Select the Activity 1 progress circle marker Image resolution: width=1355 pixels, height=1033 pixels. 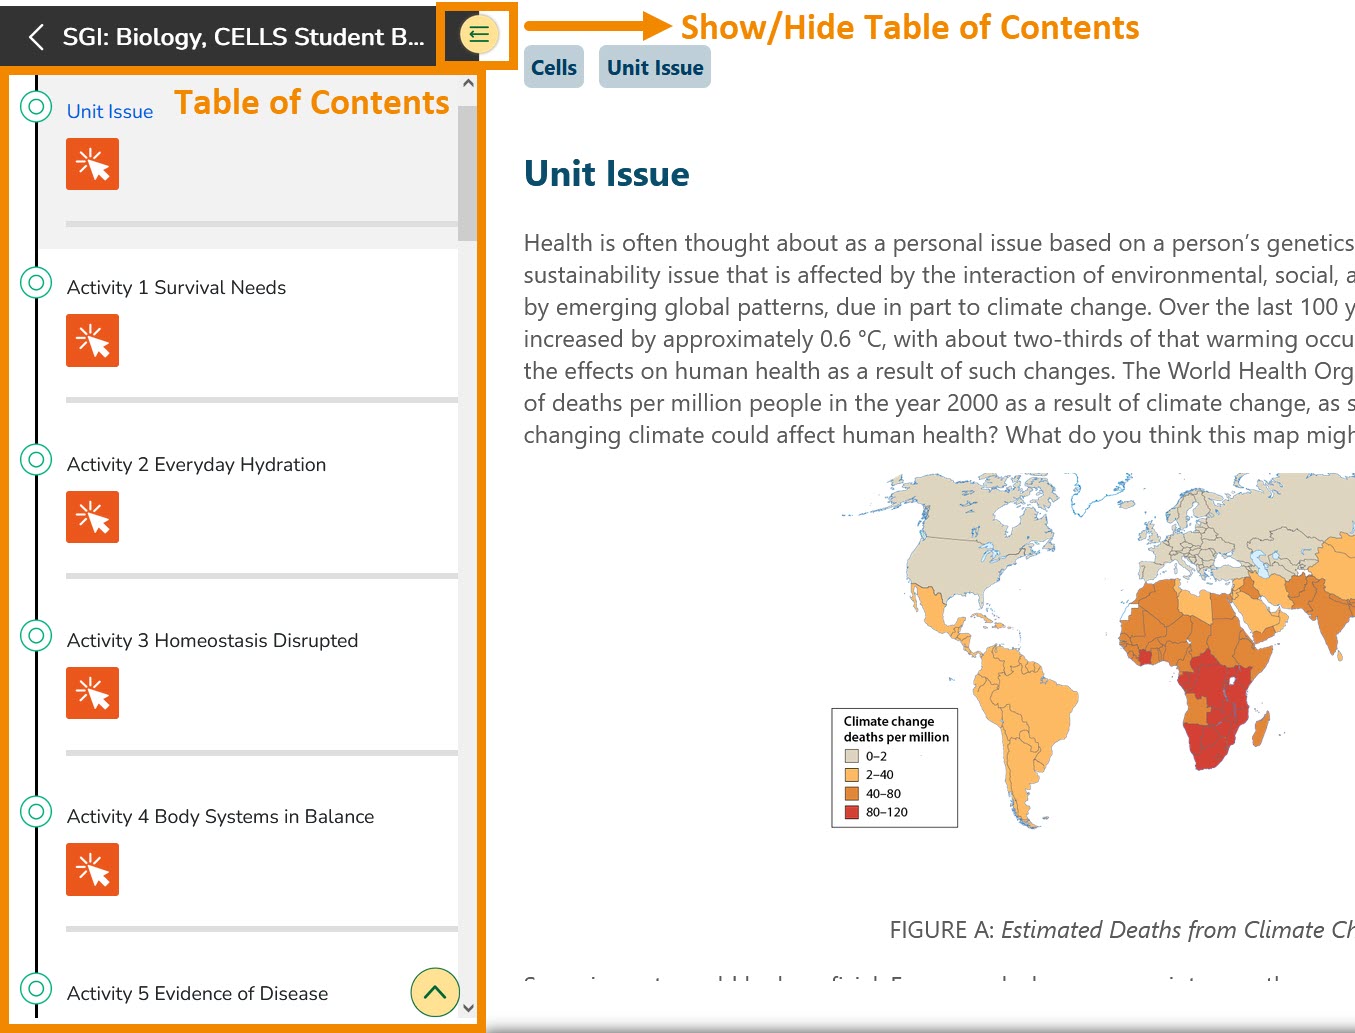tap(36, 283)
